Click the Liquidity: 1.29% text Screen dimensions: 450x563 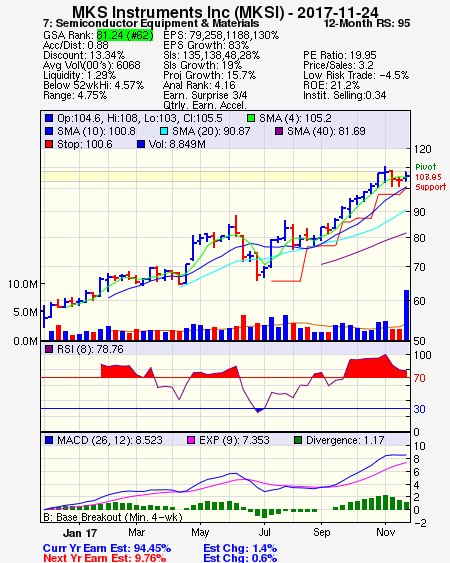(79, 75)
